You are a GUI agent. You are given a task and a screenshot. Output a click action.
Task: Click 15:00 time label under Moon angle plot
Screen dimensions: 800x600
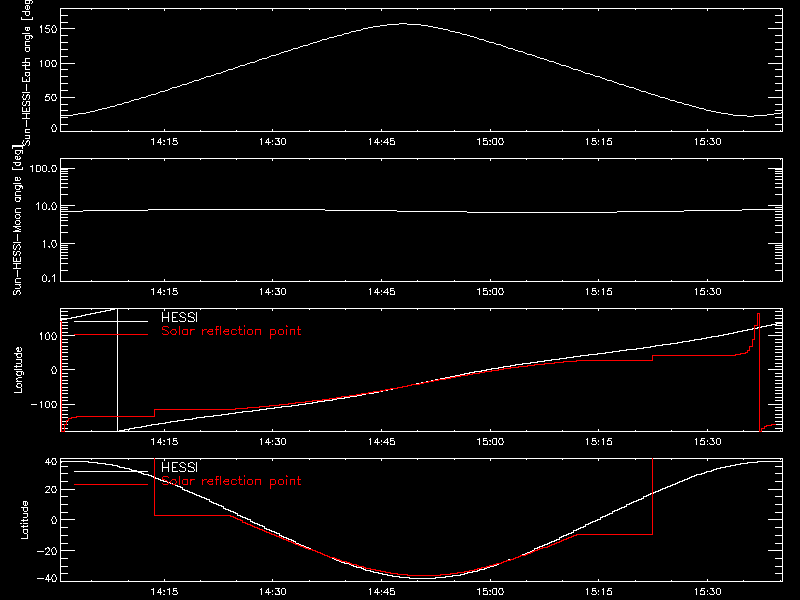[x=490, y=292]
